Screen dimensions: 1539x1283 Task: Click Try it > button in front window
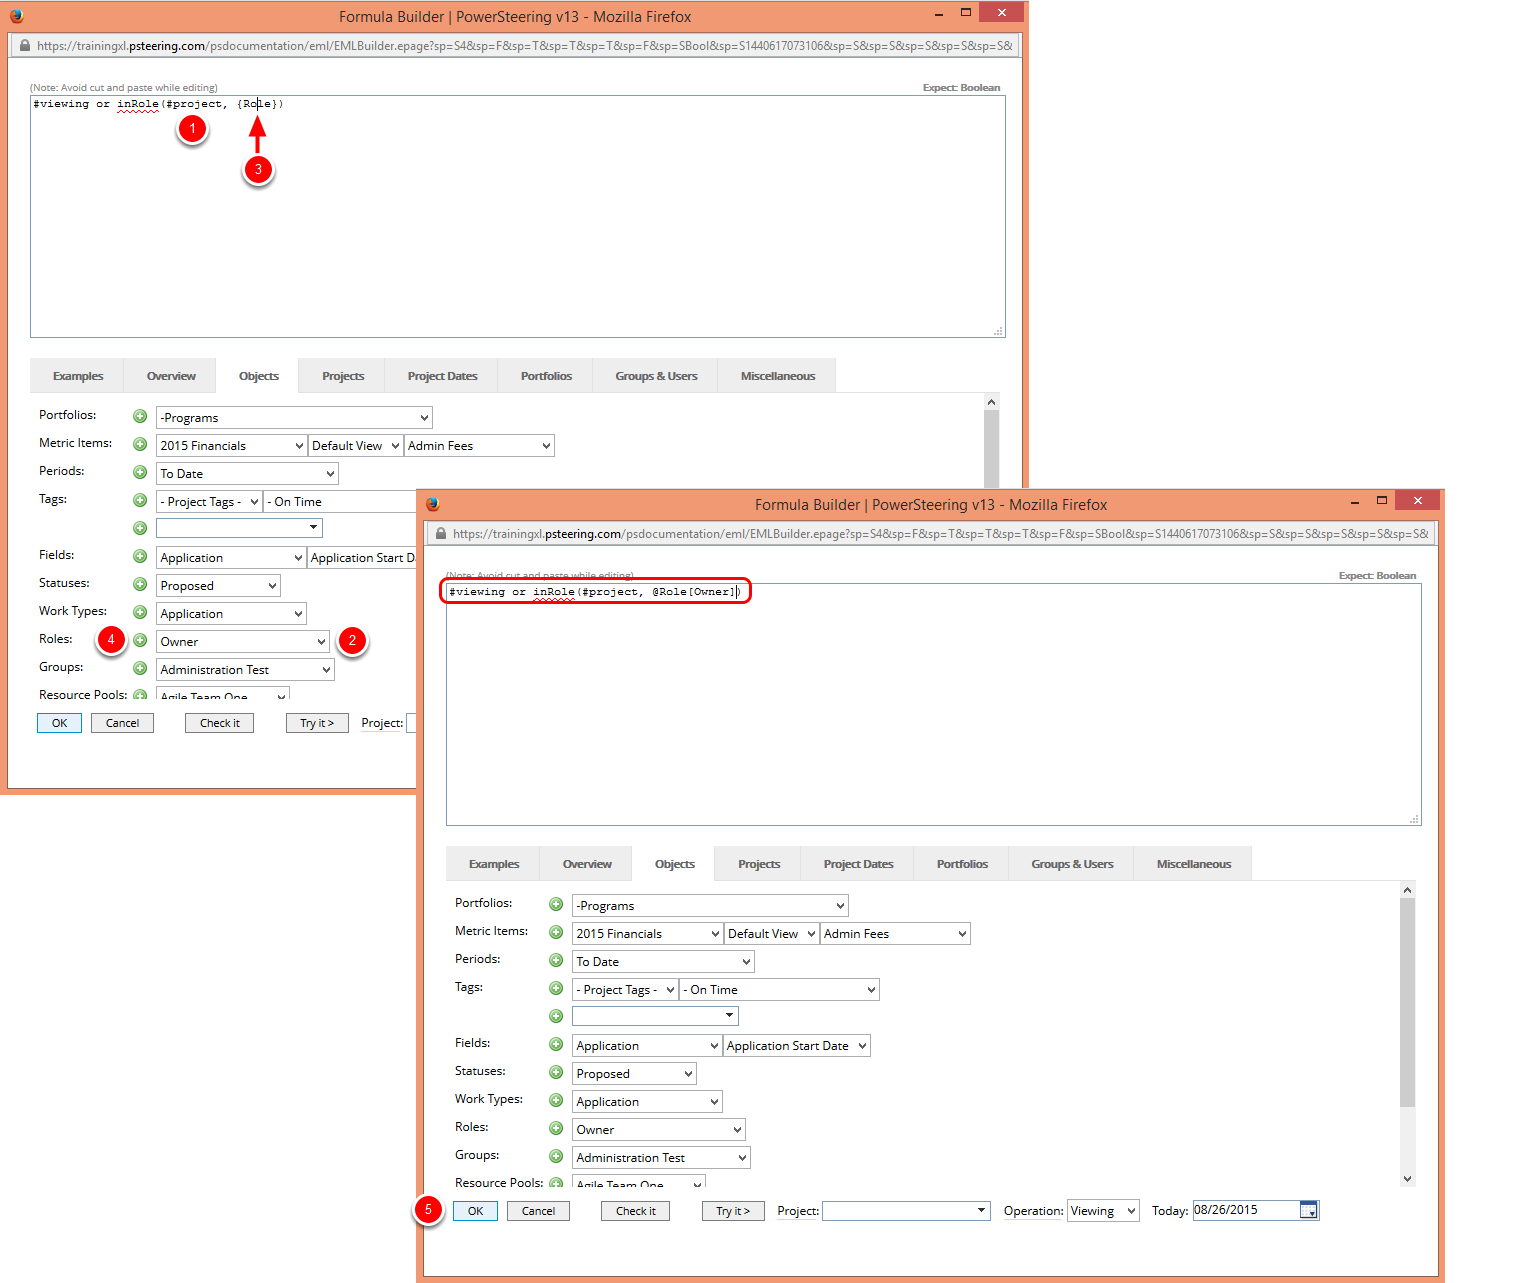coord(733,1211)
